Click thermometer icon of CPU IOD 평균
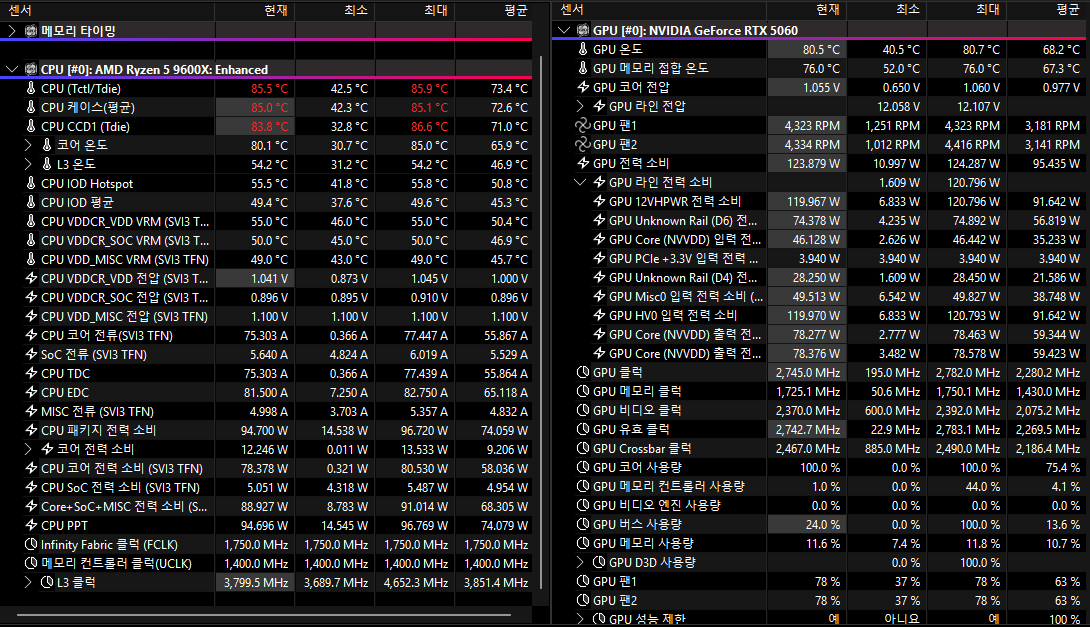Viewport: 1090px width, 627px height. 31,202
